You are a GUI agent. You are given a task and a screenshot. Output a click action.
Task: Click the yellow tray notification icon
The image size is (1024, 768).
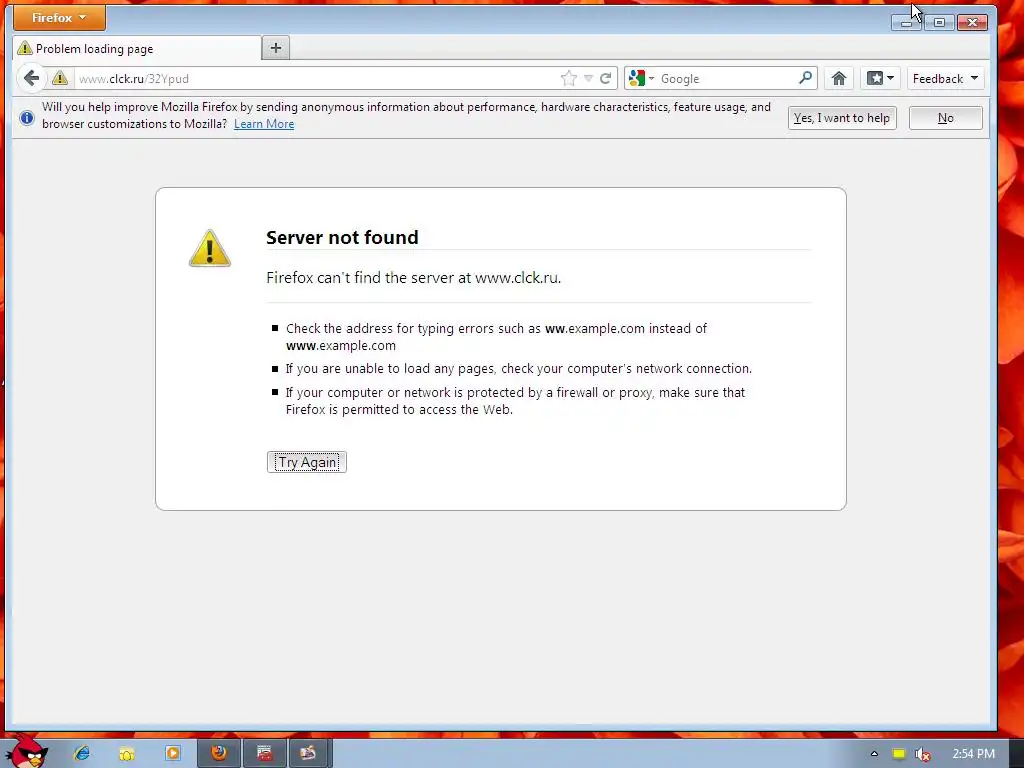click(899, 754)
